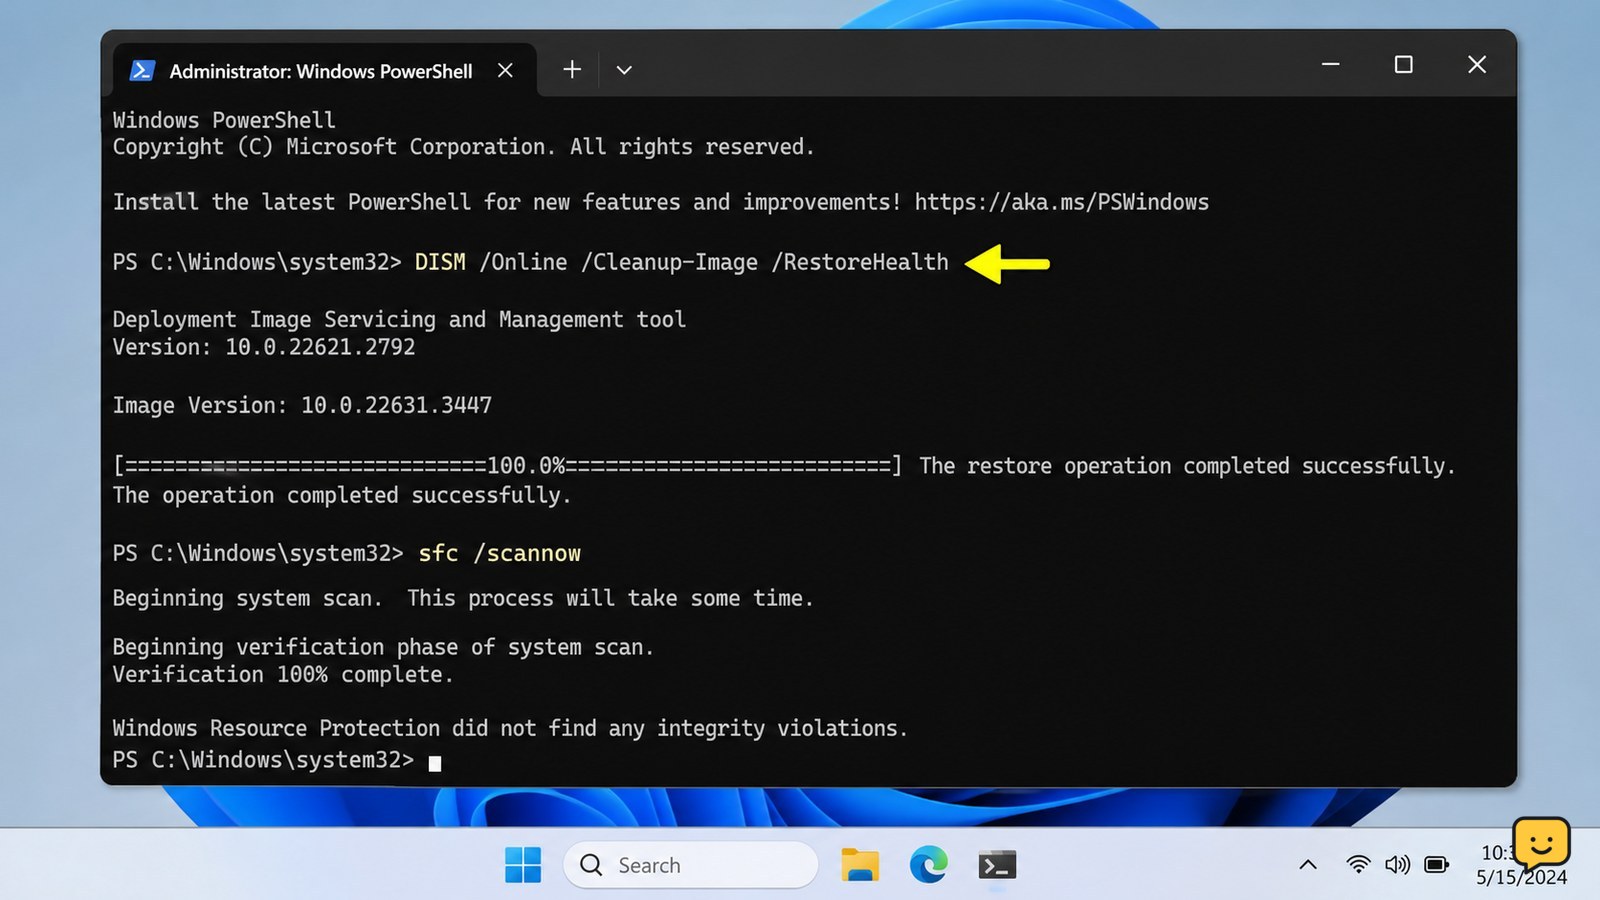1600x900 pixels.
Task: Click 'Verification 100% complete.' text
Action: (282, 674)
